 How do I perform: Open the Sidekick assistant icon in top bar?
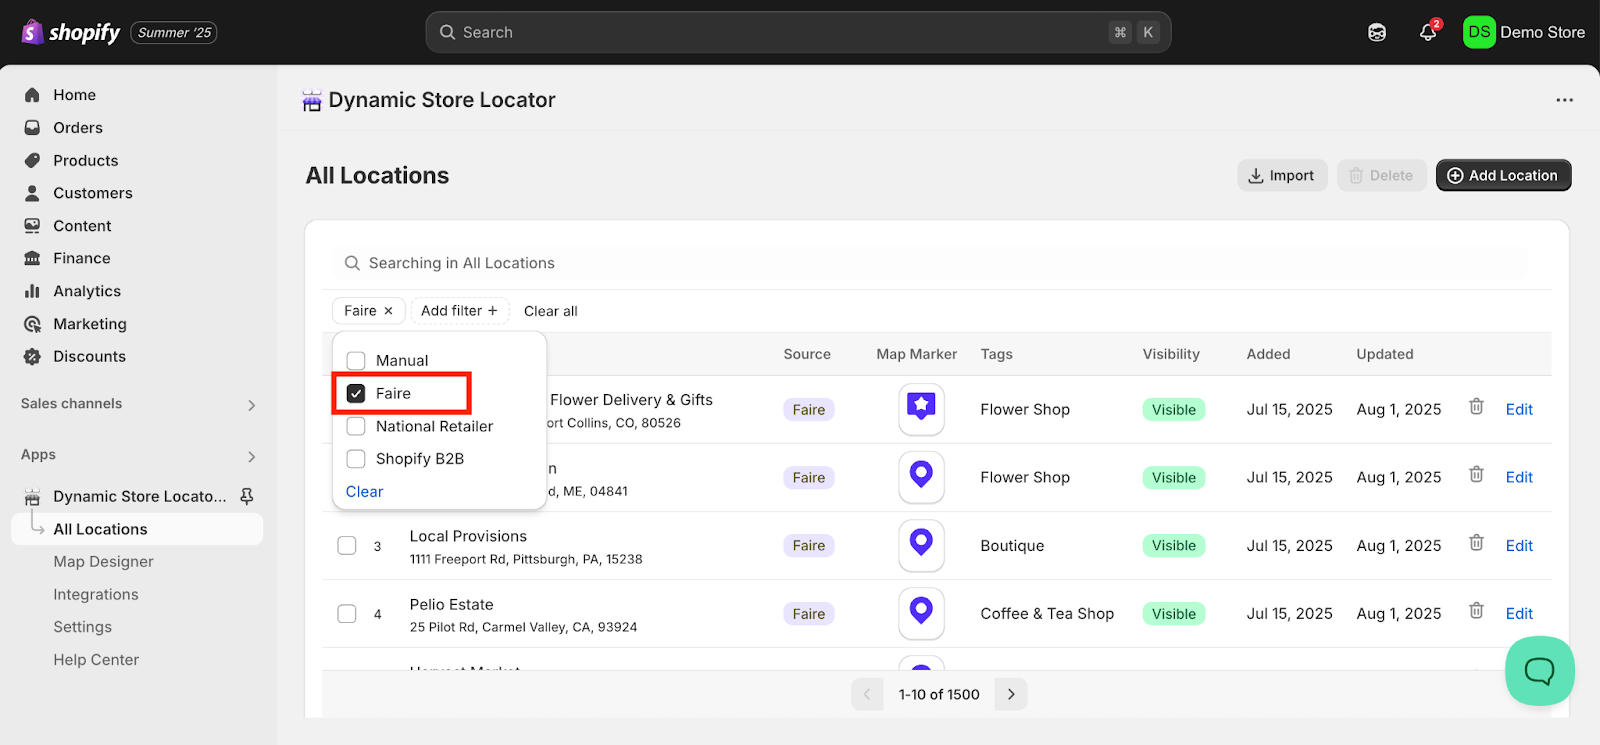1377,32
